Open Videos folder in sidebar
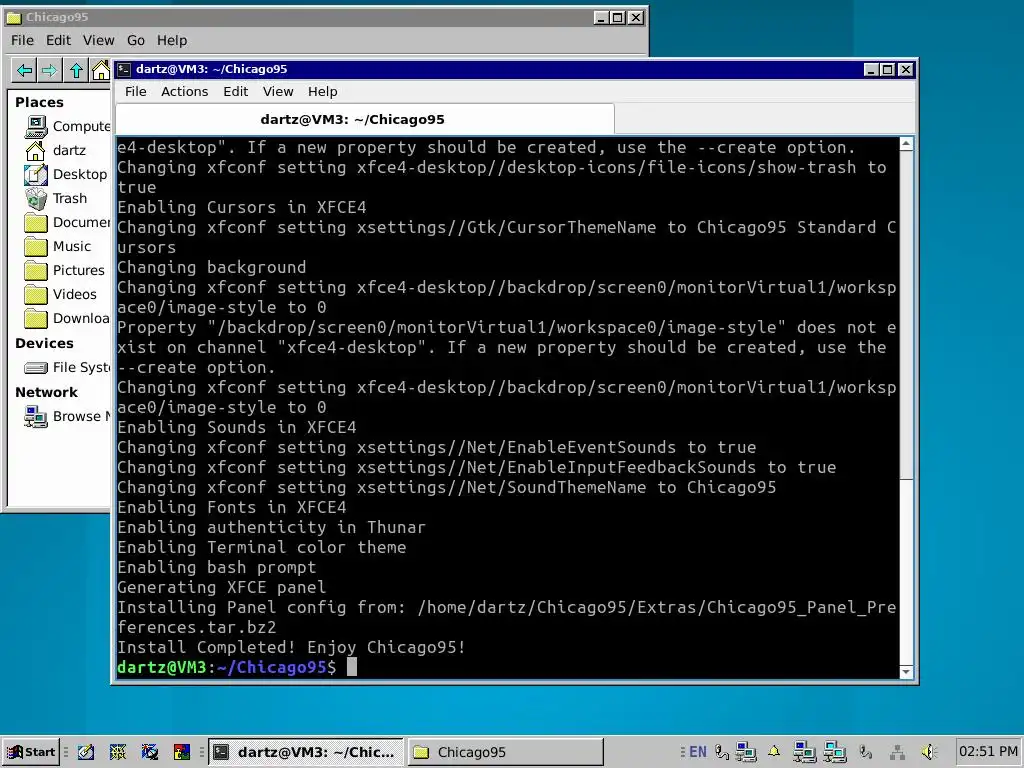1024x768 pixels. (x=60, y=295)
